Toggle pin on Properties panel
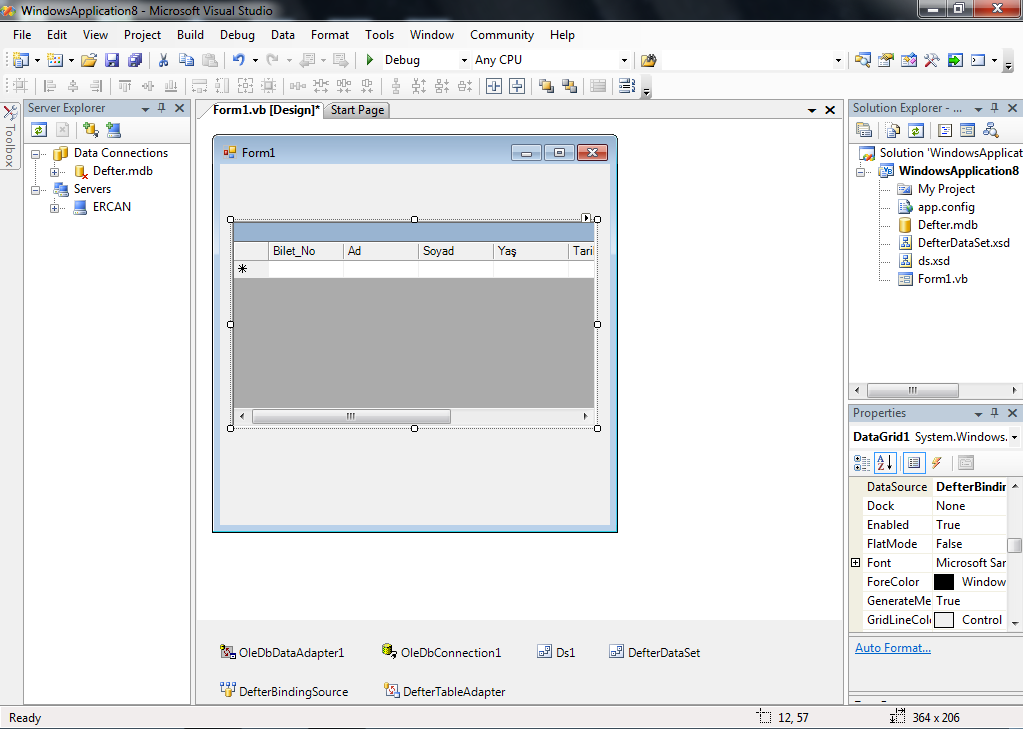The height and width of the screenshot is (729, 1023). pyautogui.click(x=994, y=413)
